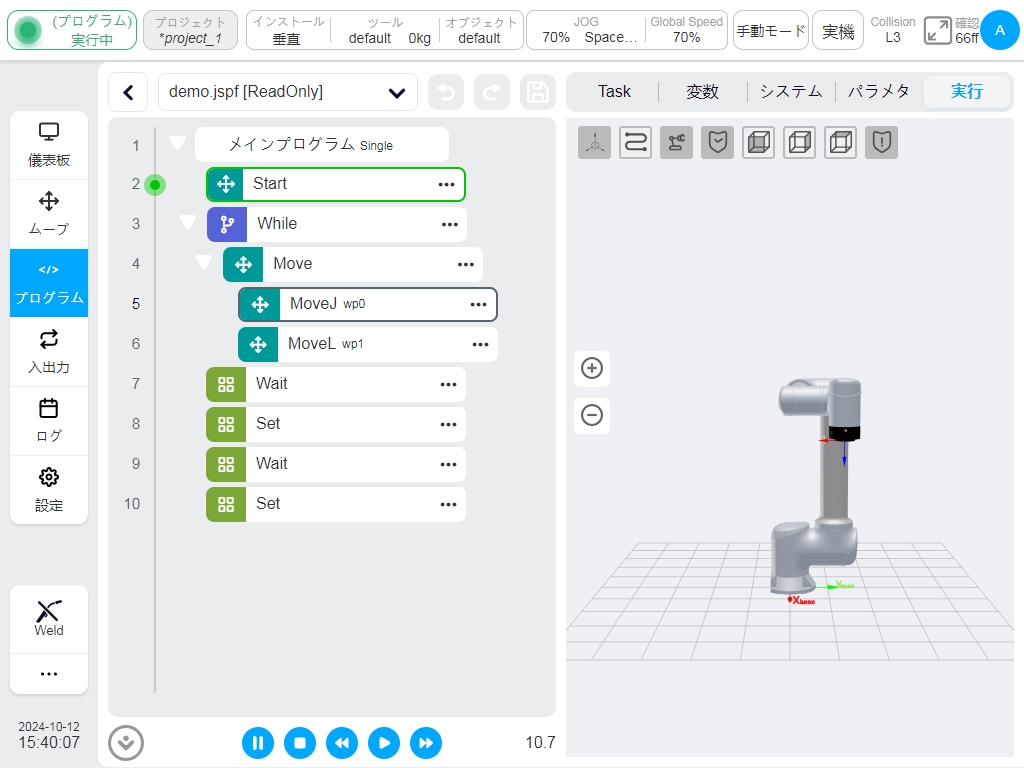Select the front-face cube view
The width and height of the screenshot is (1024, 768).
(x=759, y=142)
